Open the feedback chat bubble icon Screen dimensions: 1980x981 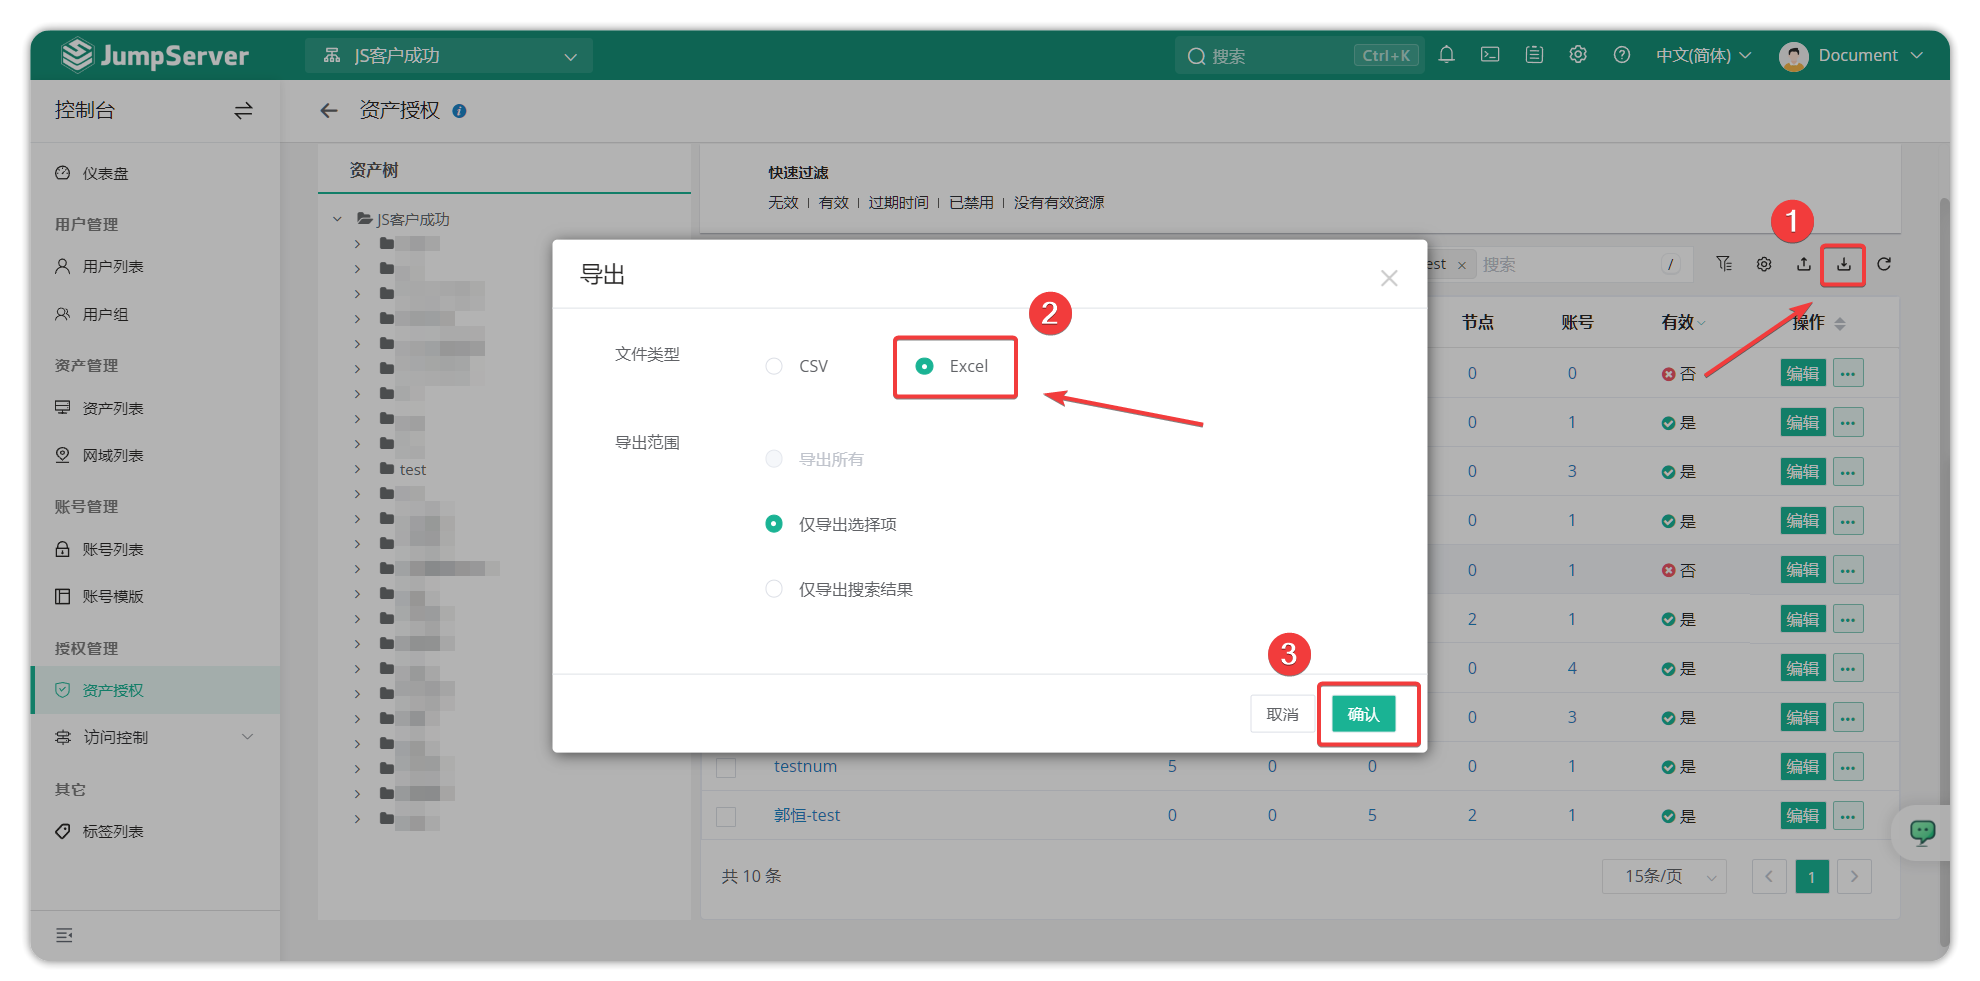pyautogui.click(x=1922, y=832)
